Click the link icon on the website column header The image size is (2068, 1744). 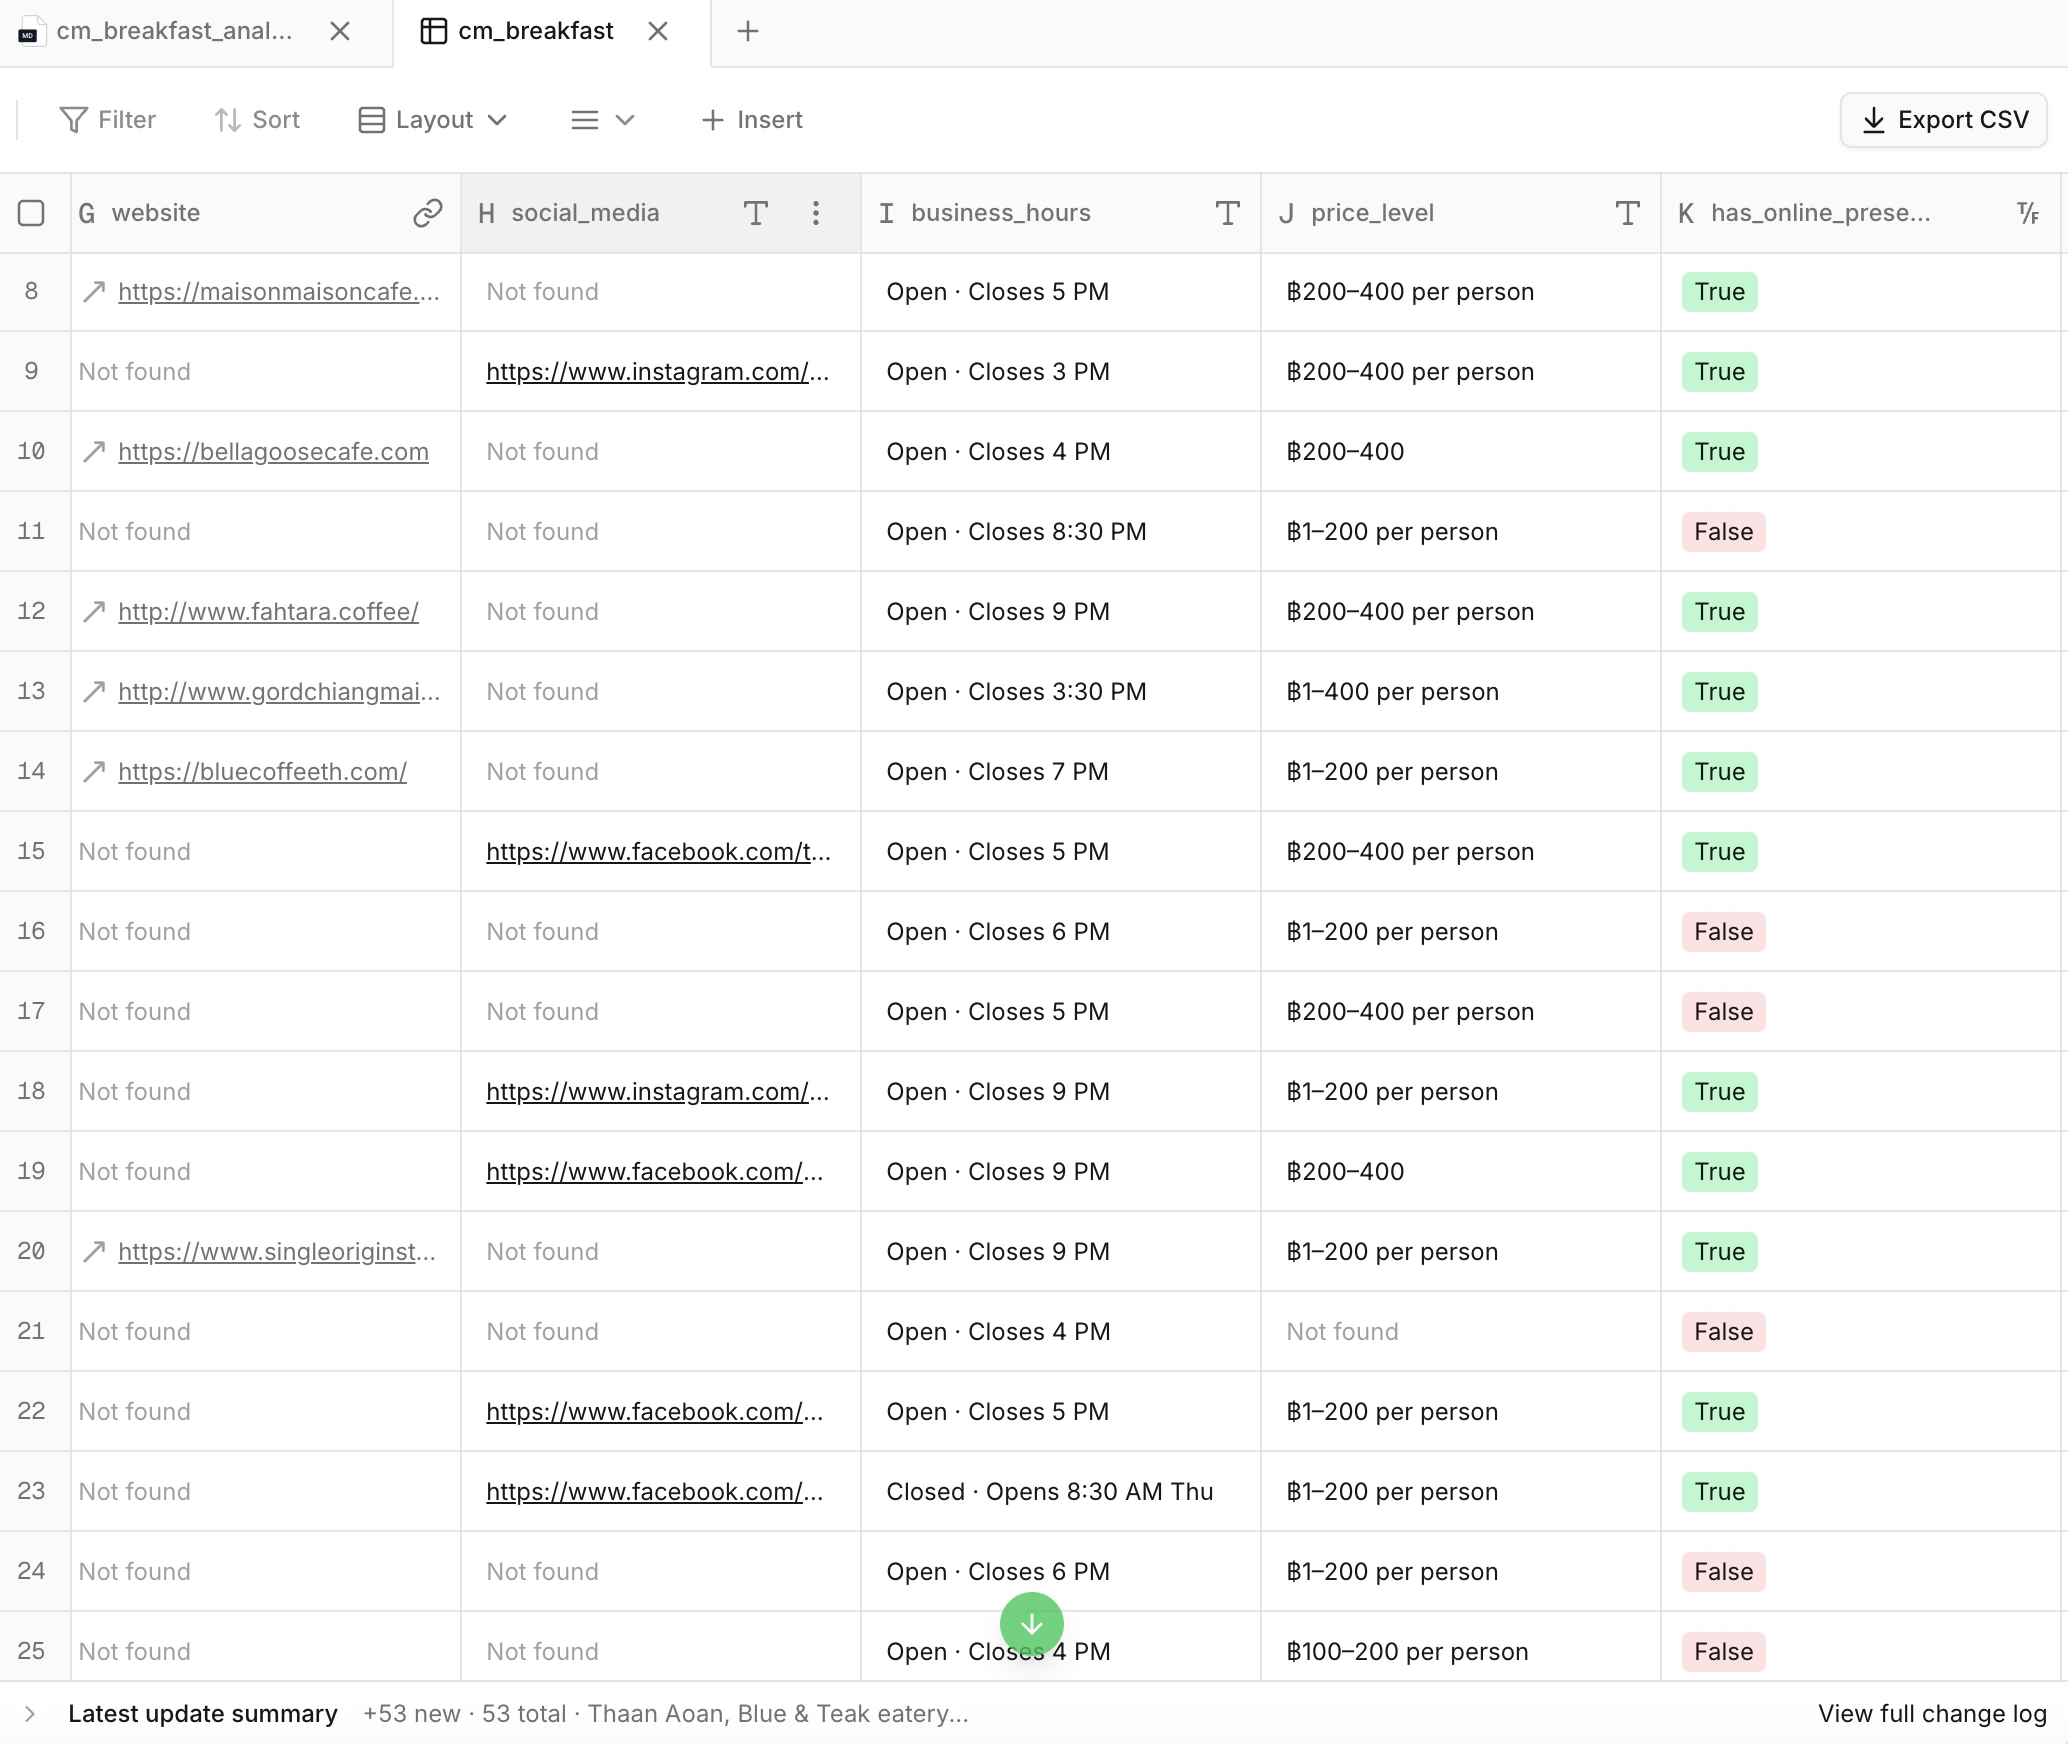(x=427, y=213)
